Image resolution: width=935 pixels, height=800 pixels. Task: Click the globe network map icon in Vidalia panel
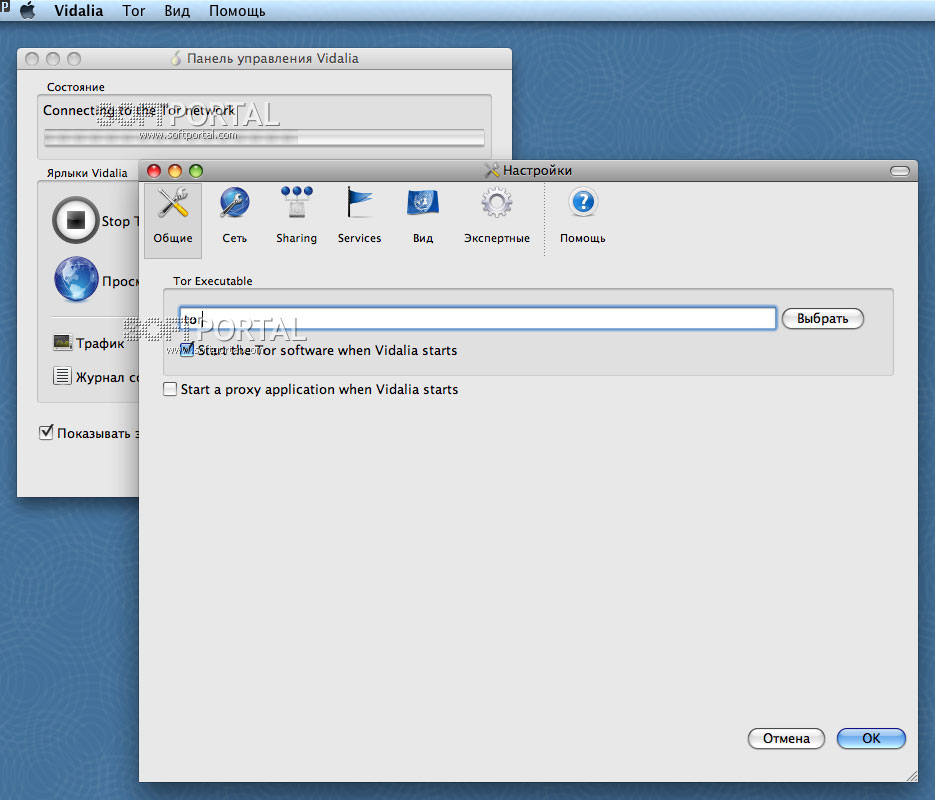point(76,279)
